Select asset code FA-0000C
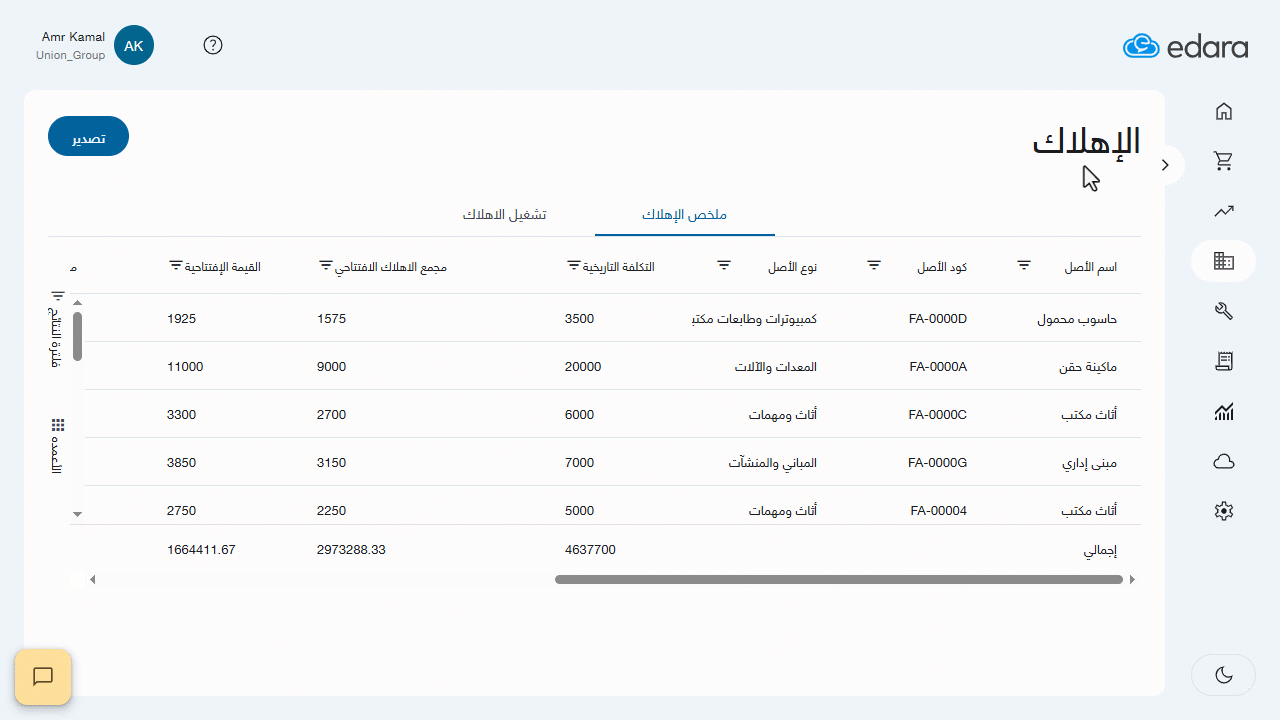Viewport: 1280px width, 720px height. pyautogui.click(x=938, y=415)
